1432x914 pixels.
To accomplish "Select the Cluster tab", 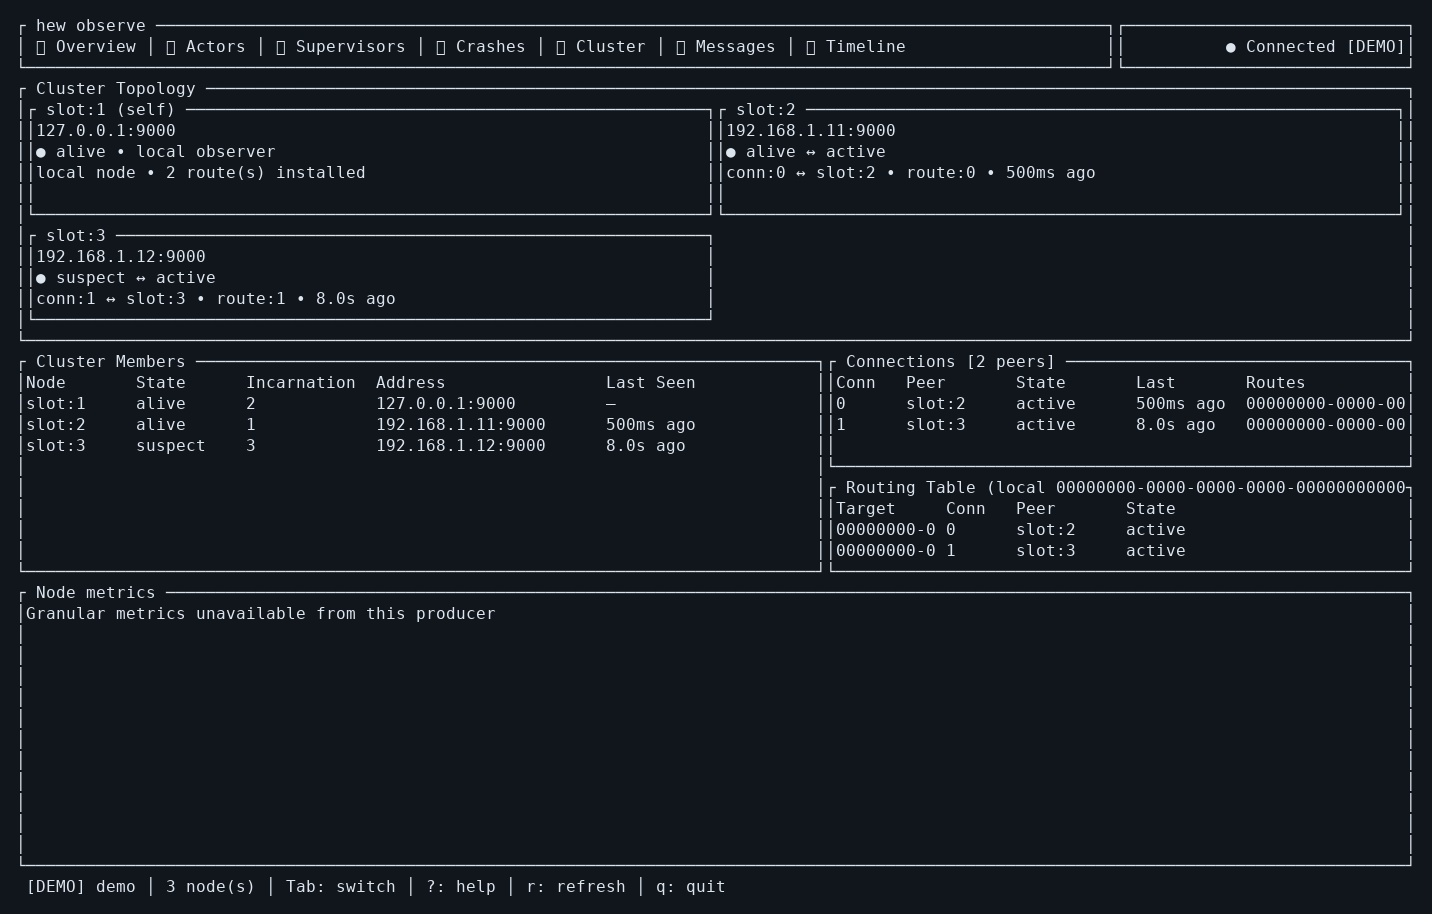I will (x=601, y=47).
